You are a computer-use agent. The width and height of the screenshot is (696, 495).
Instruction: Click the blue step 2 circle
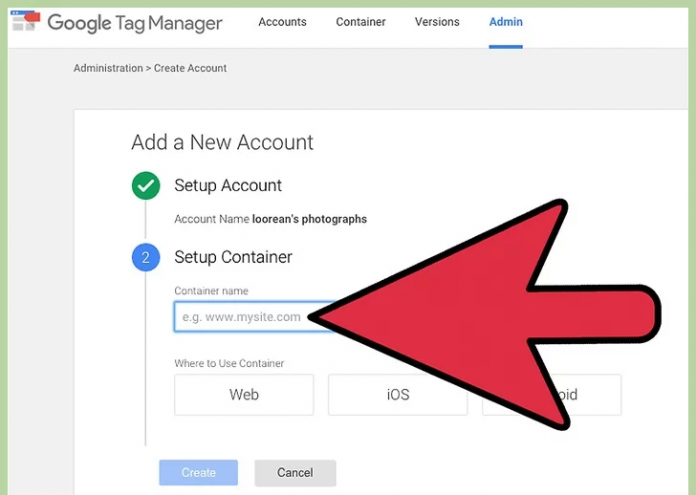pyautogui.click(x=145, y=258)
